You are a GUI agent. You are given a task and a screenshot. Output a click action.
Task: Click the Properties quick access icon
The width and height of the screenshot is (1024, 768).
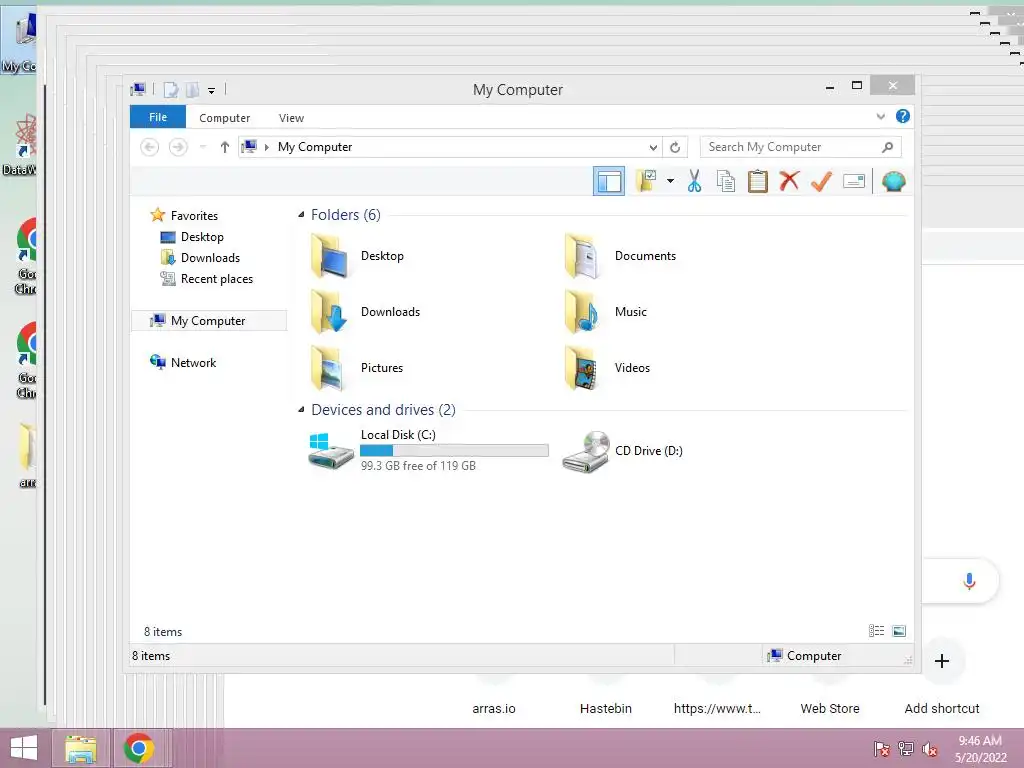point(171,89)
